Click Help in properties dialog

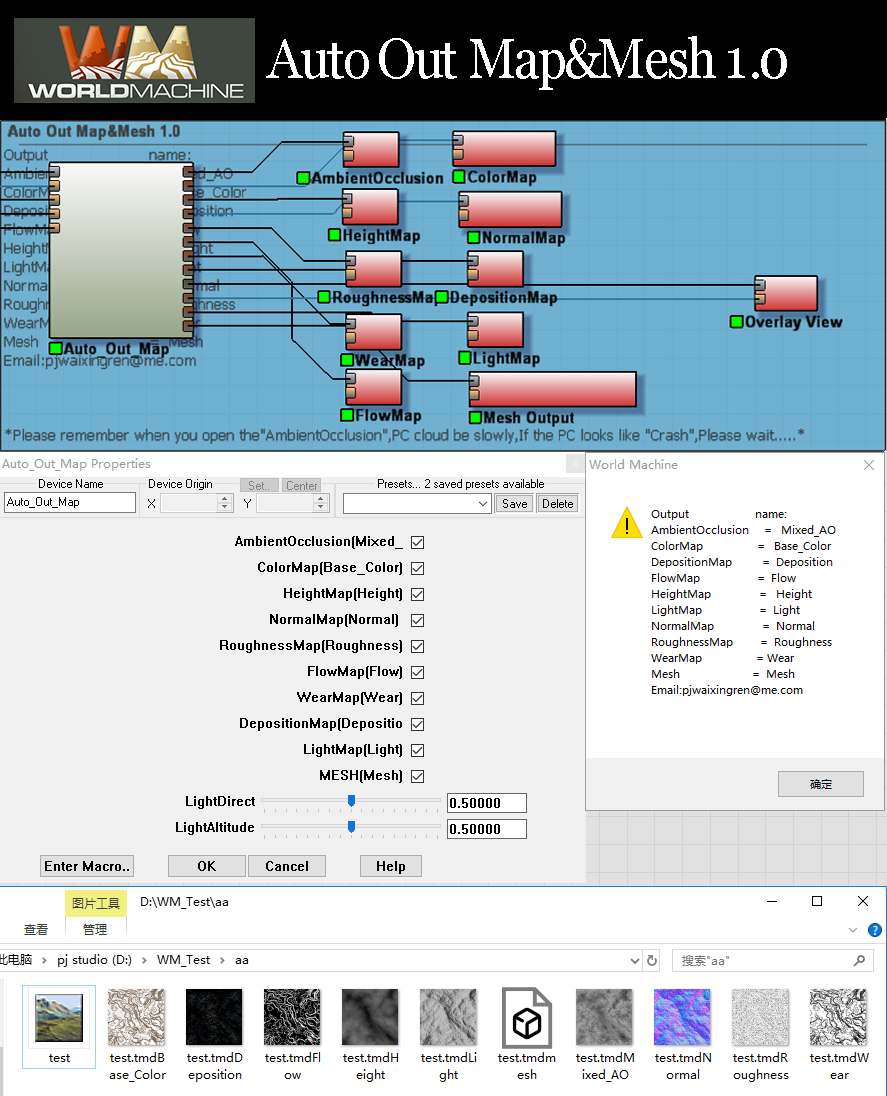click(x=391, y=866)
